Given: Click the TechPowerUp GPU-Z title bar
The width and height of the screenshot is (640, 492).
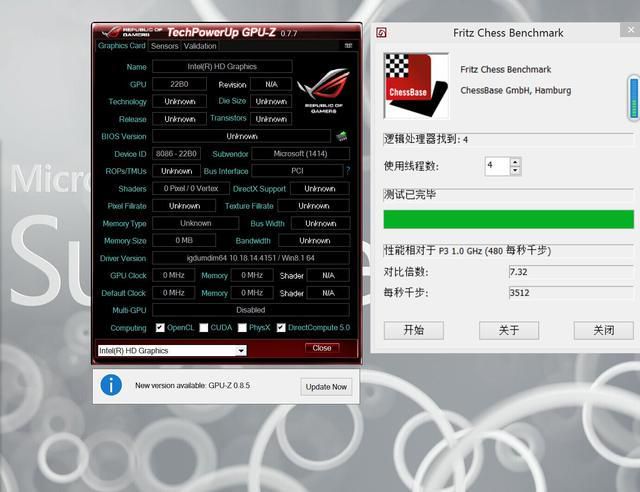Looking at the screenshot, I should [x=227, y=32].
